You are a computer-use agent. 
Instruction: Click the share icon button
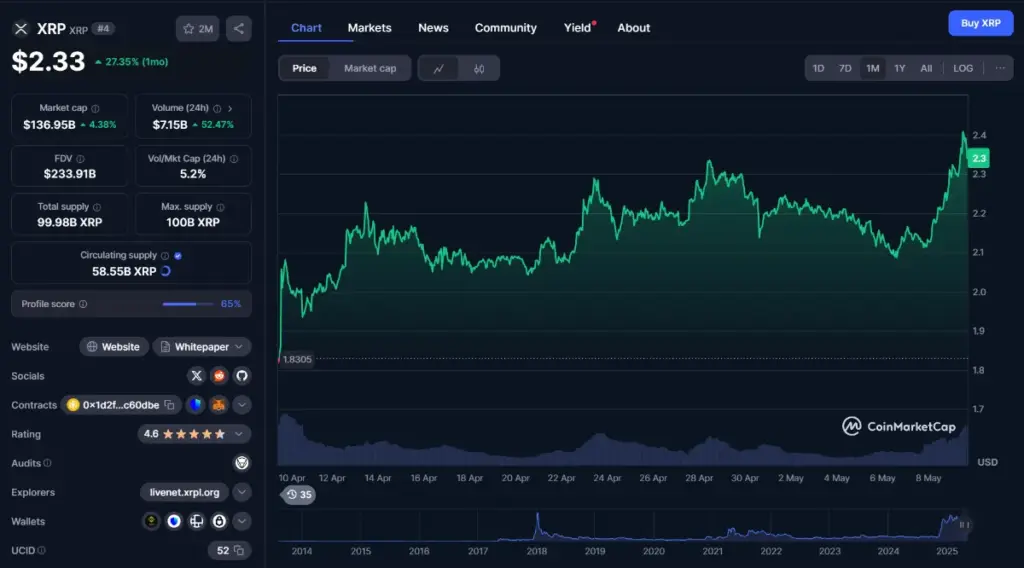point(238,29)
